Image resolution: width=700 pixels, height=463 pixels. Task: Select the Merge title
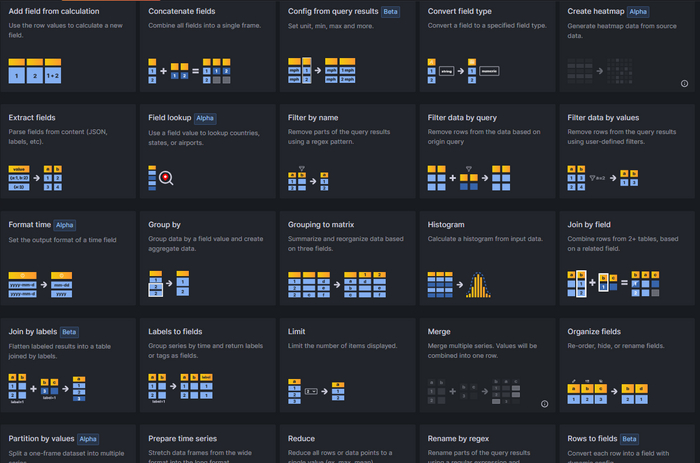[439, 331]
